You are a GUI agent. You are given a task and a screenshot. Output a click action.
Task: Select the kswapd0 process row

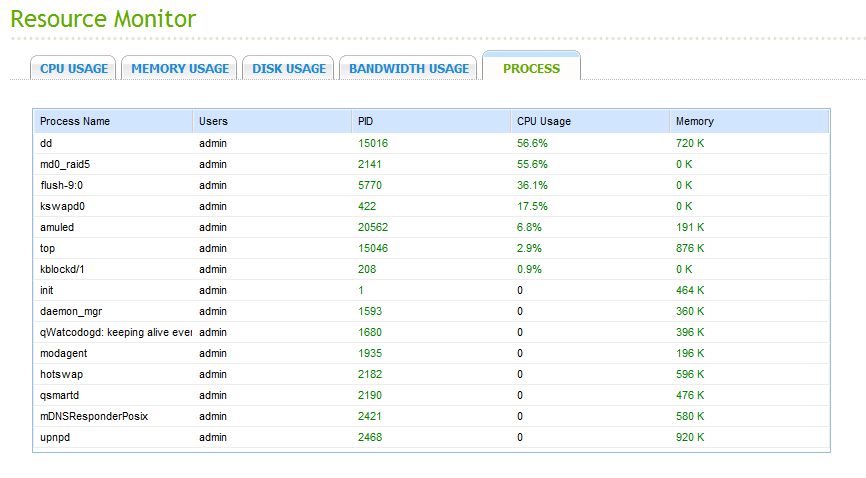pyautogui.click(x=61, y=206)
